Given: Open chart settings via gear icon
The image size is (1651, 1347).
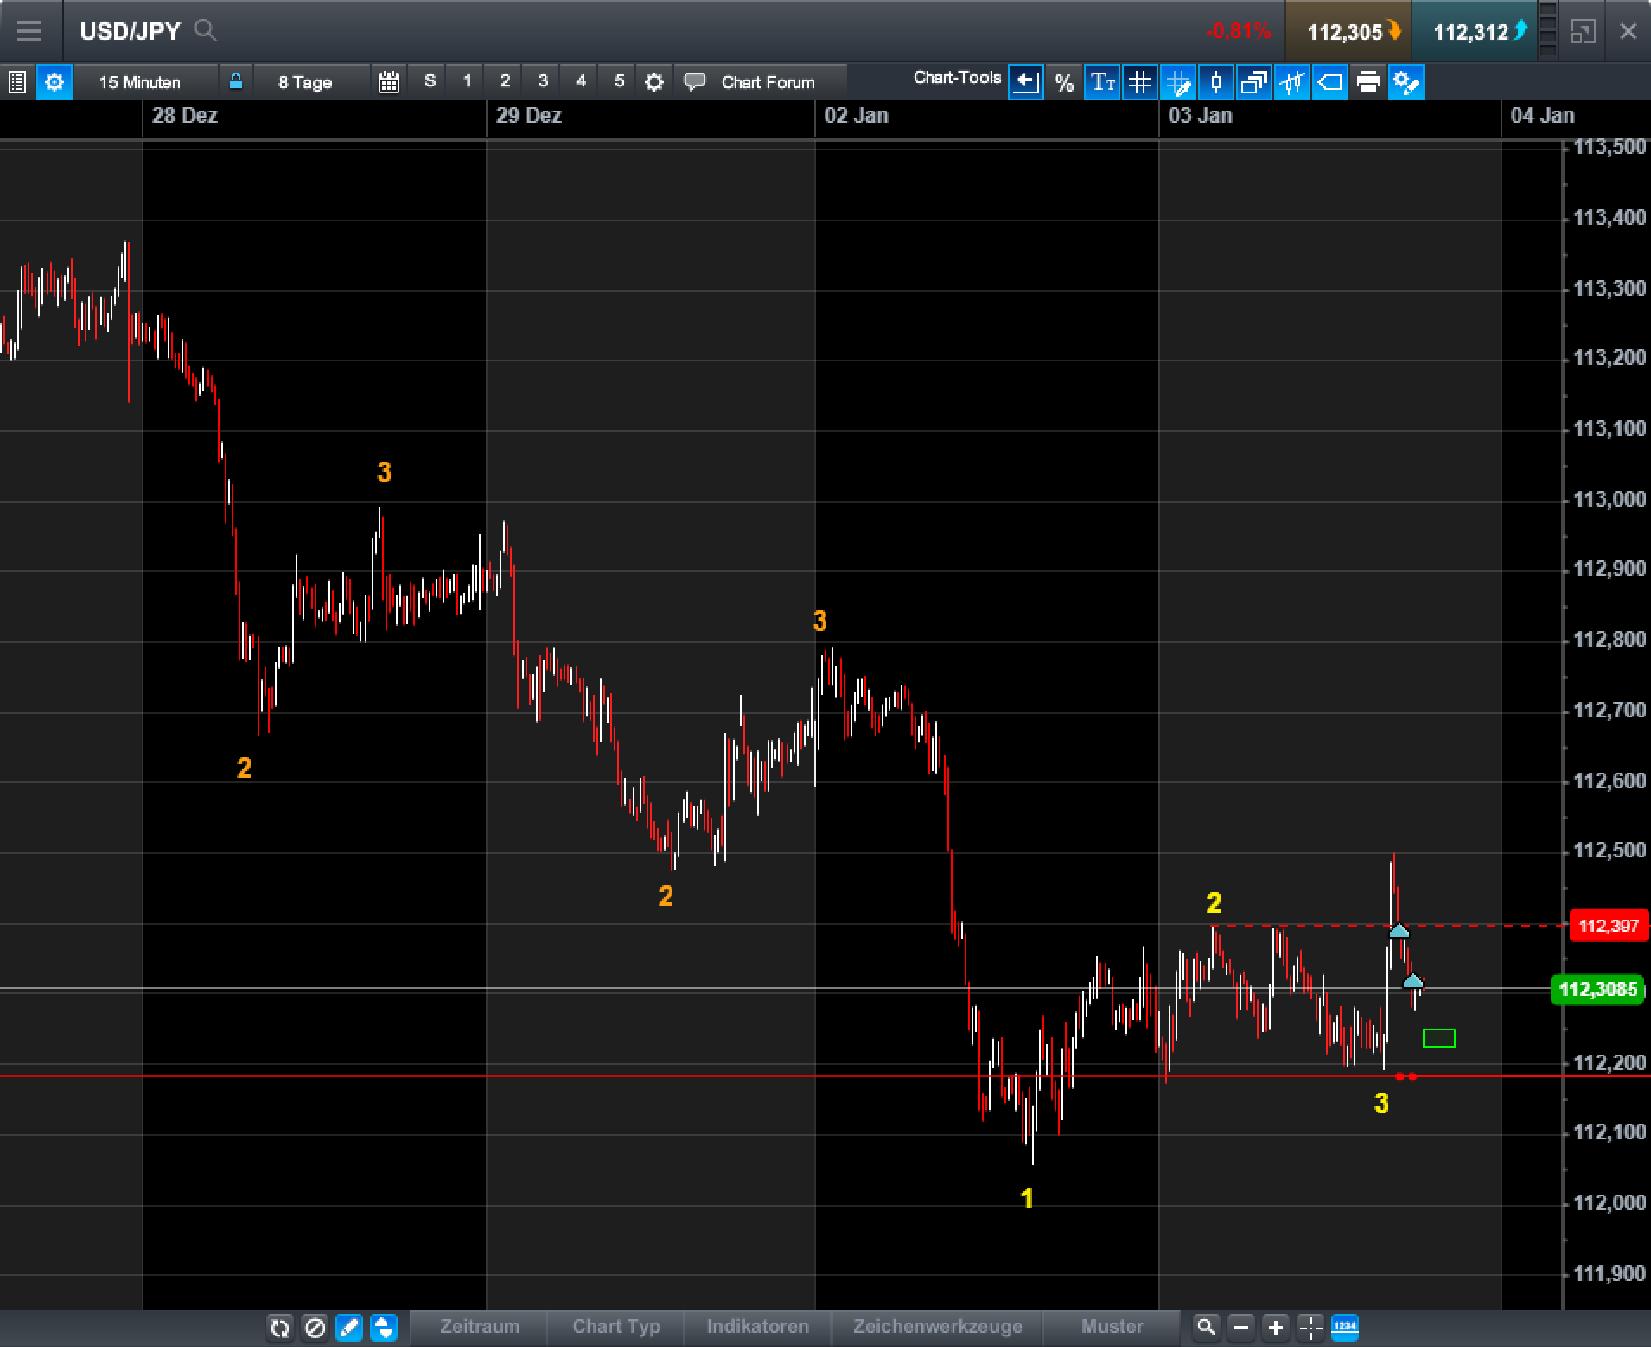Looking at the screenshot, I should point(54,82).
